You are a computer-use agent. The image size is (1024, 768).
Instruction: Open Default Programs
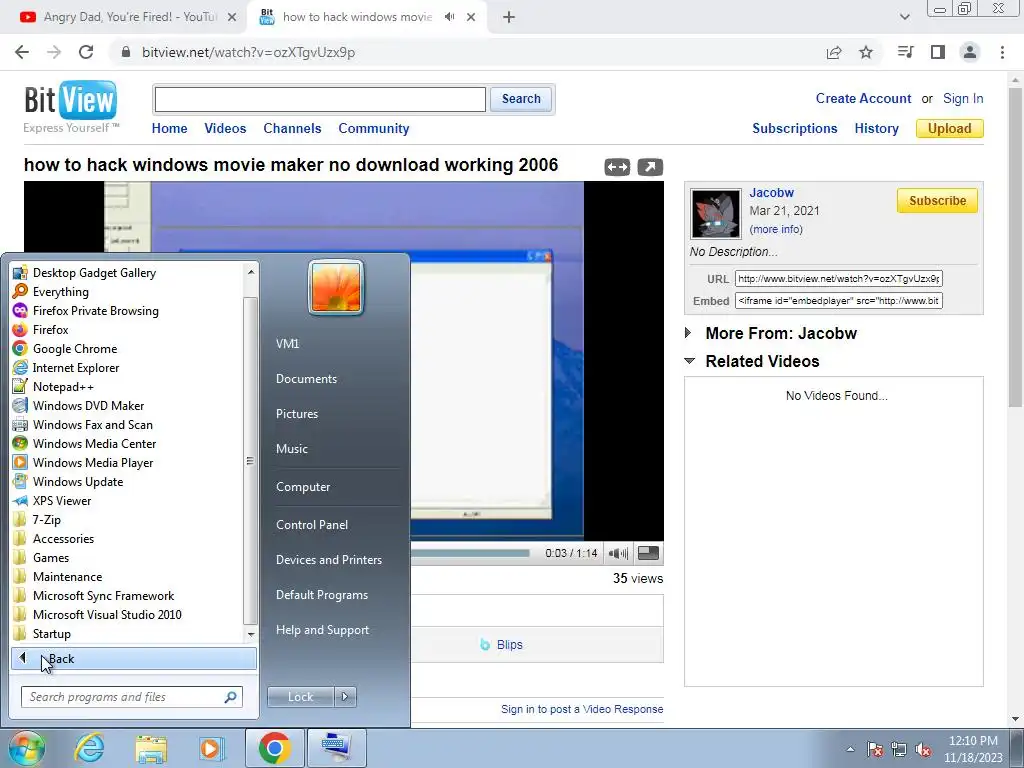click(x=321, y=595)
